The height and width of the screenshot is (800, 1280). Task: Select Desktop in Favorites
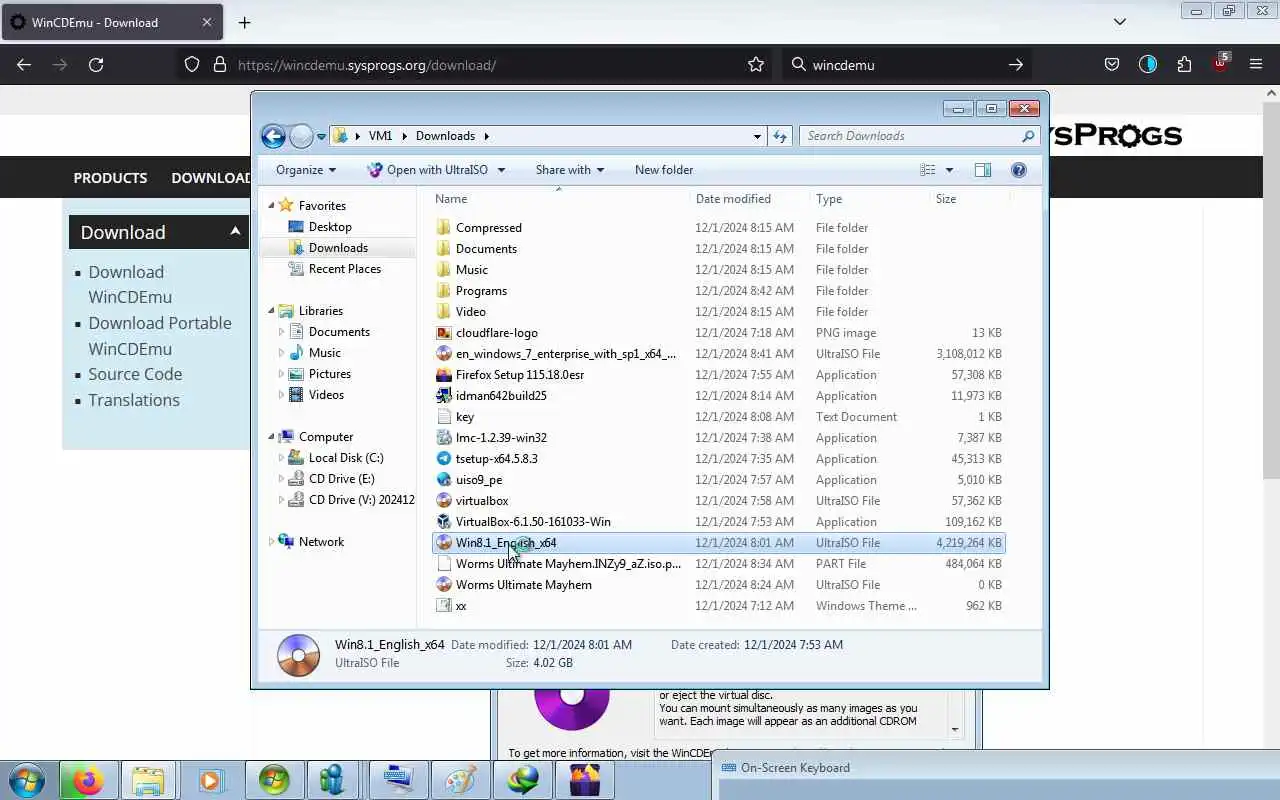pos(330,227)
